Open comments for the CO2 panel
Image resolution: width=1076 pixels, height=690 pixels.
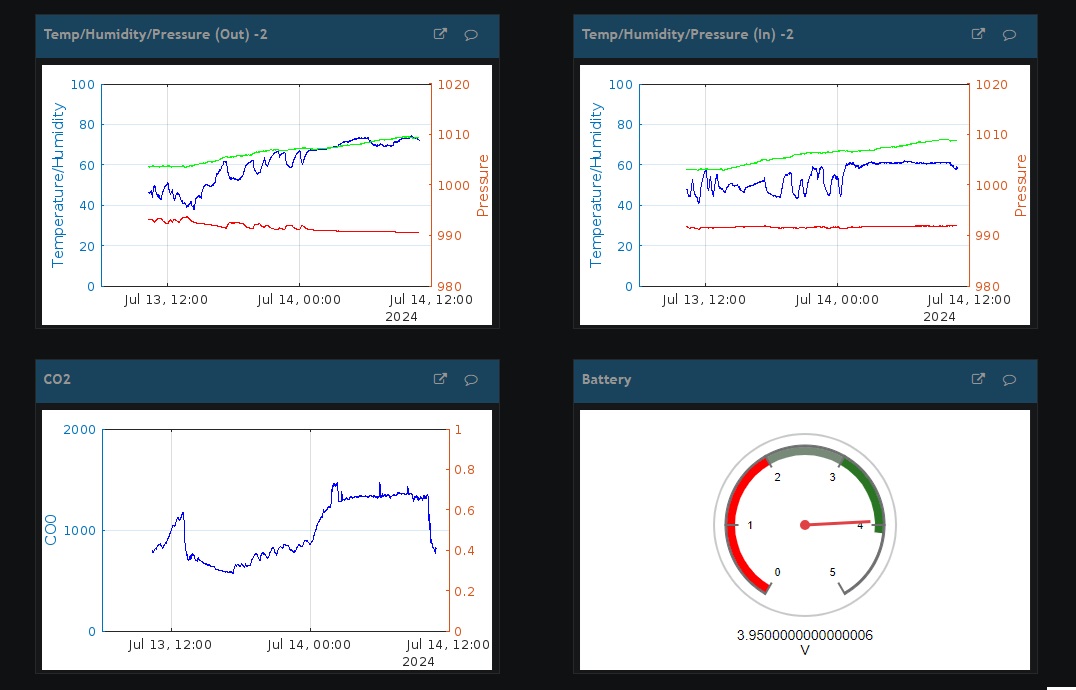tap(471, 380)
